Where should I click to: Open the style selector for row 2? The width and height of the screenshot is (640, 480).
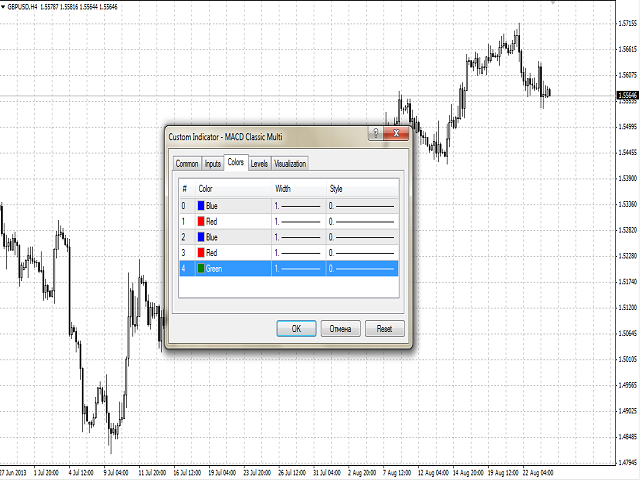362,237
